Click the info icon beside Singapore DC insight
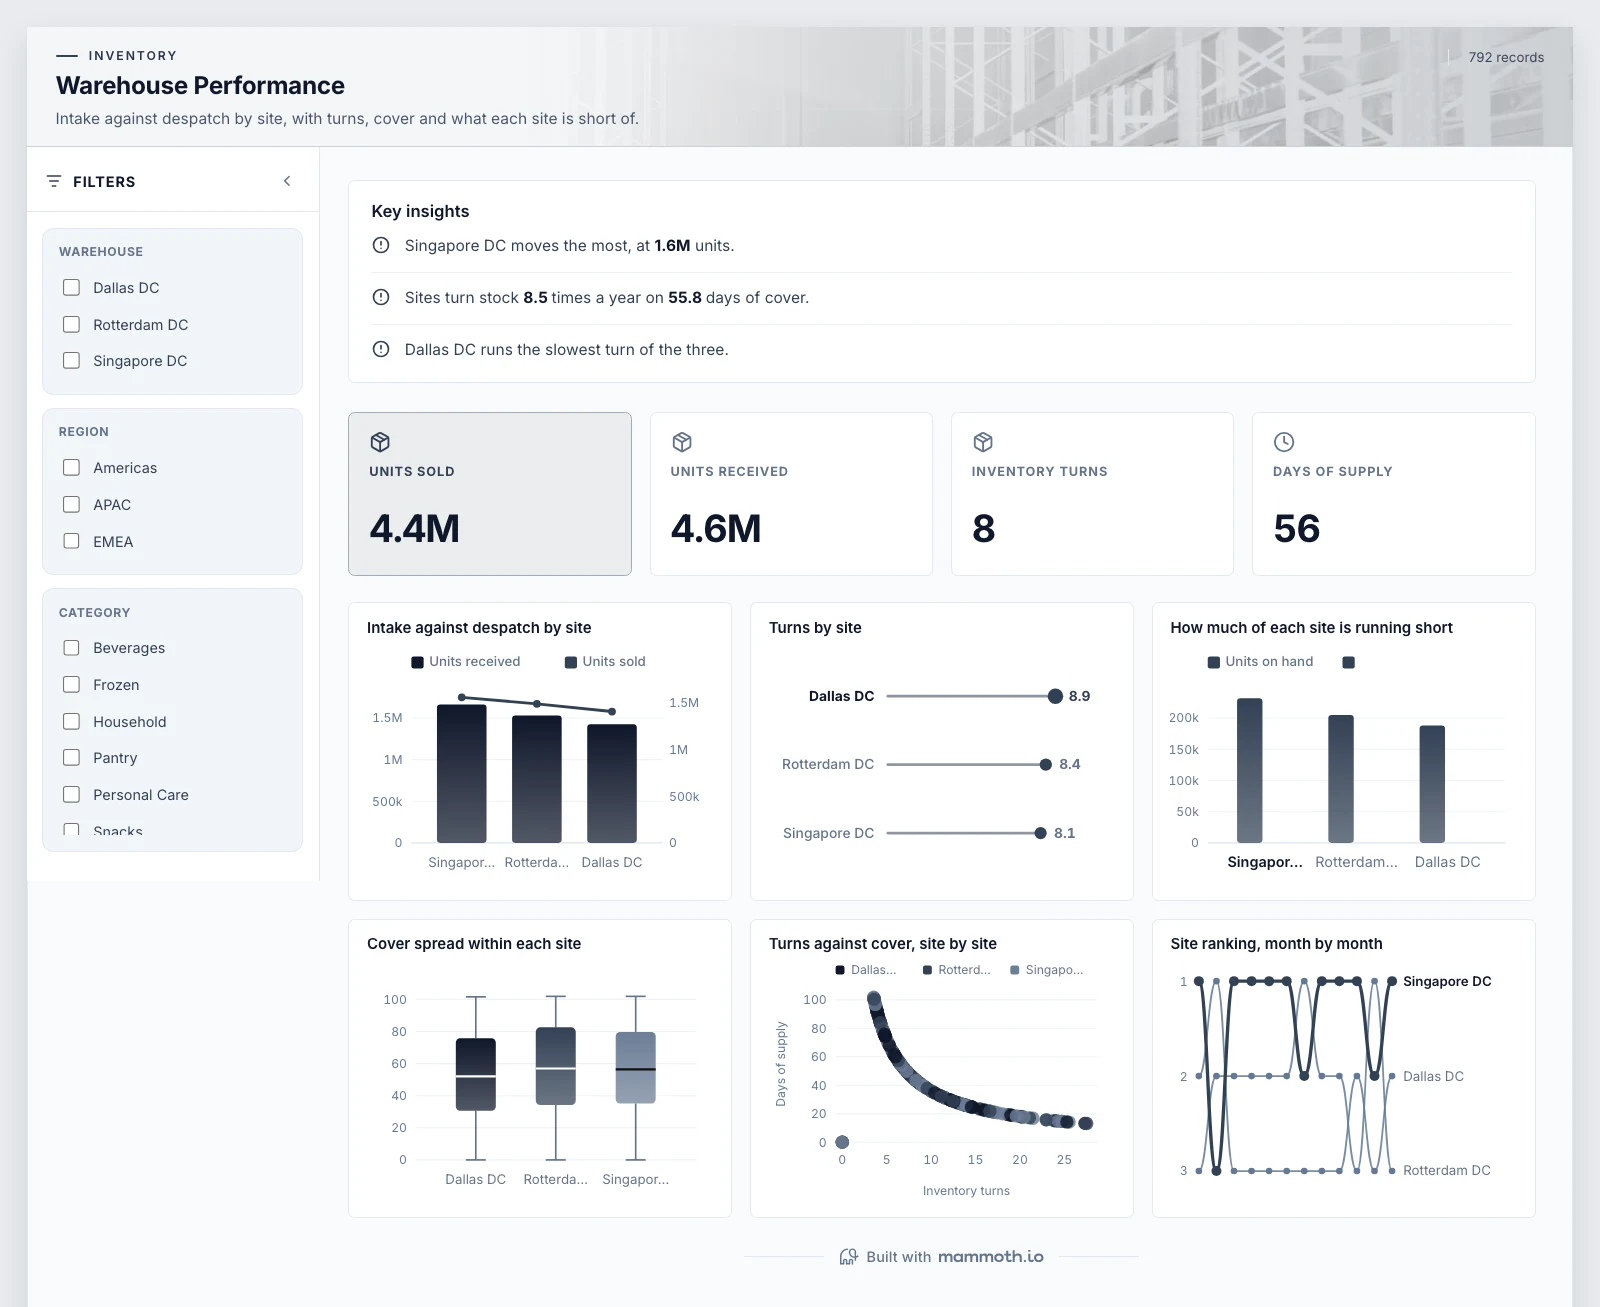1600x1307 pixels. coord(381,245)
